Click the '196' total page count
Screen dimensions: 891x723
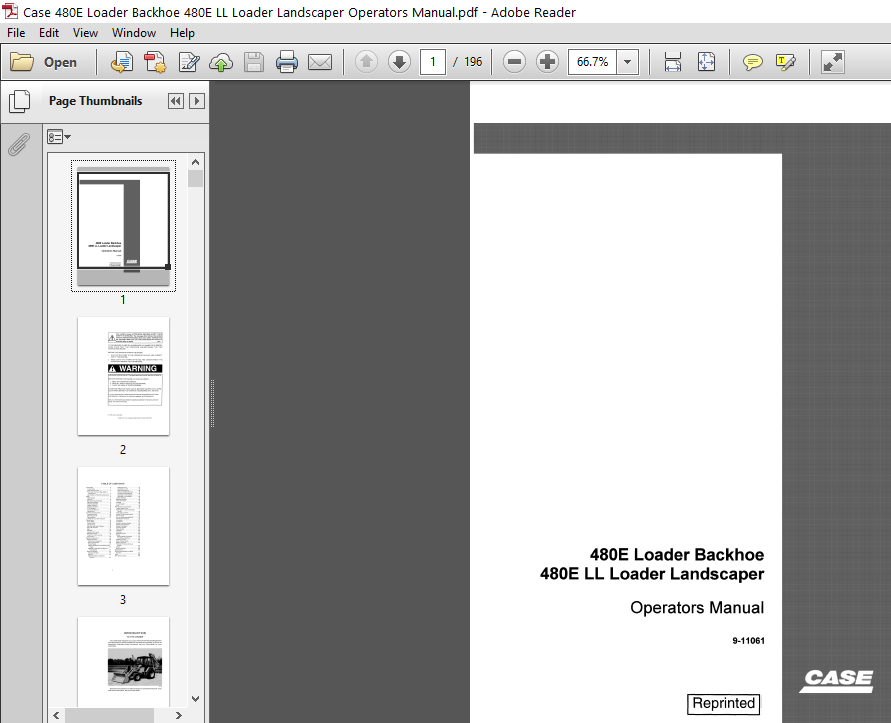473,61
